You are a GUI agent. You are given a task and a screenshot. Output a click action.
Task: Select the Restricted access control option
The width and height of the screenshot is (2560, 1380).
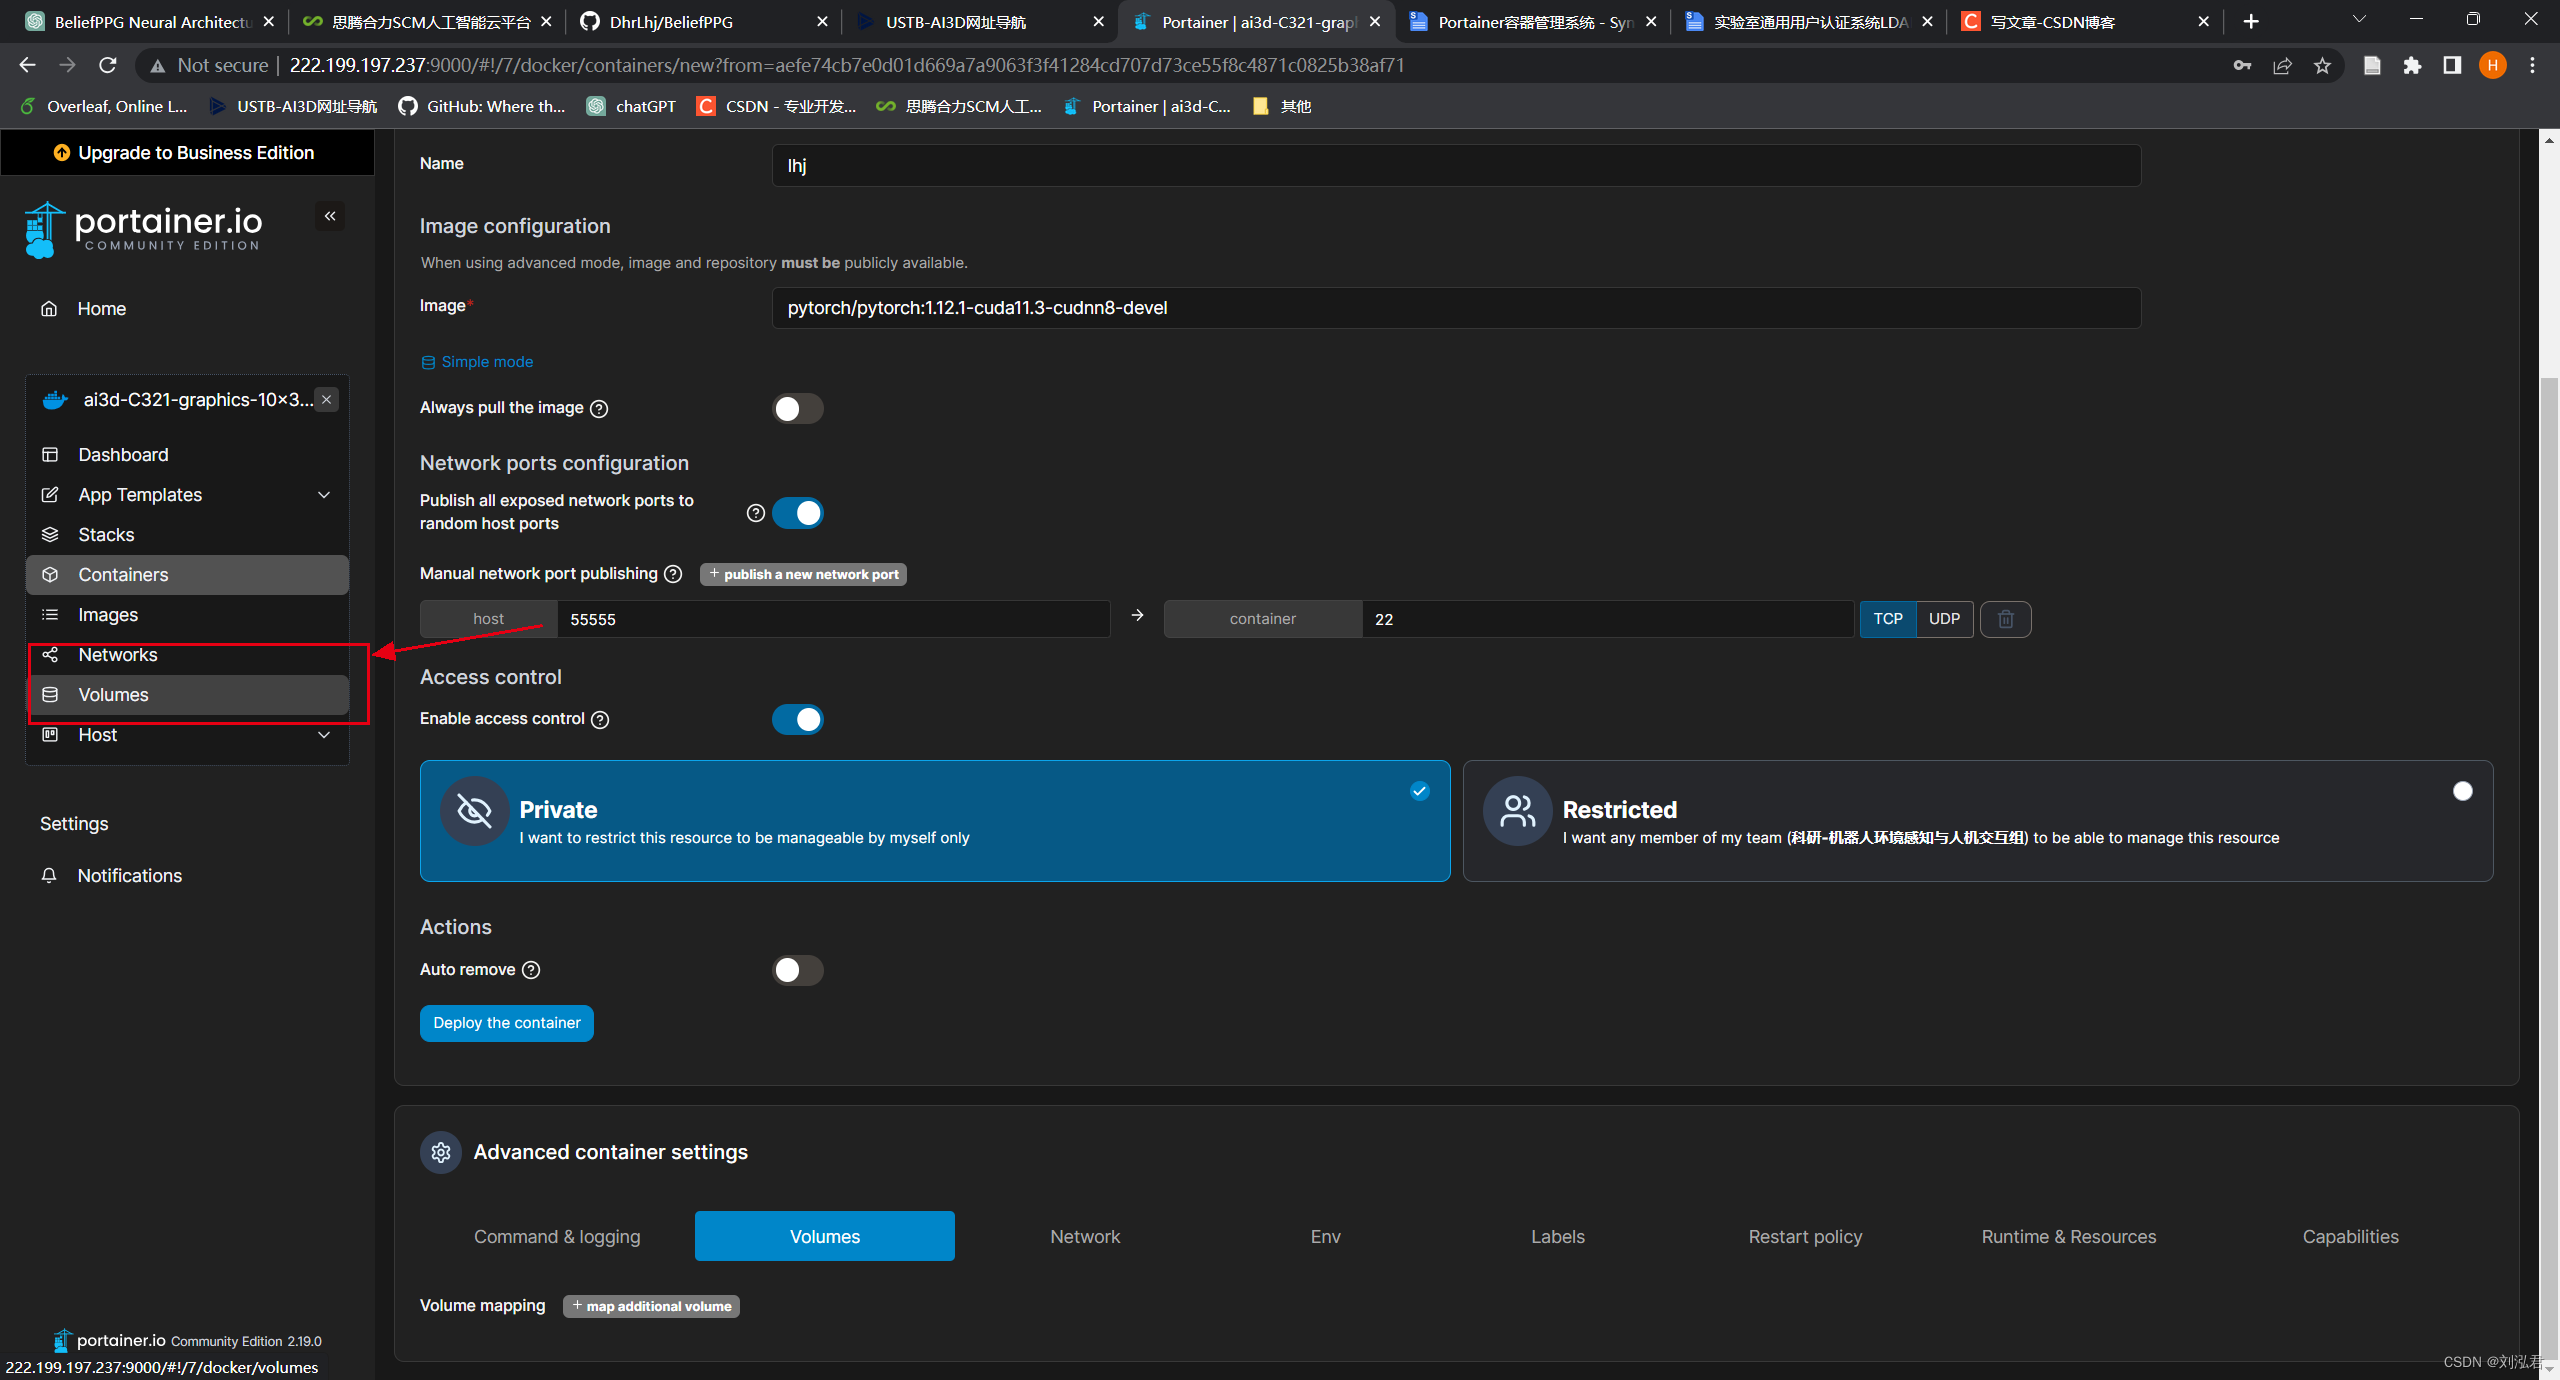click(x=1978, y=821)
